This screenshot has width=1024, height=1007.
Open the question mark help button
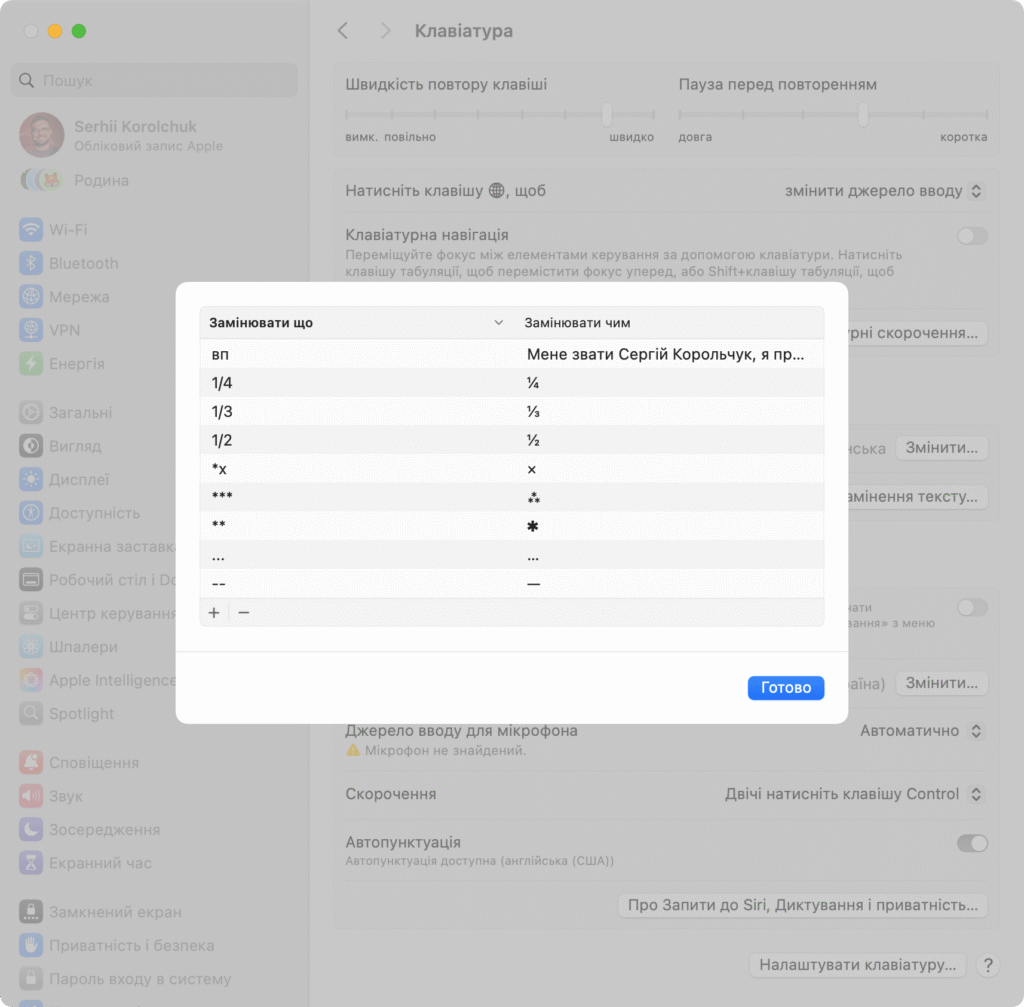[987, 965]
